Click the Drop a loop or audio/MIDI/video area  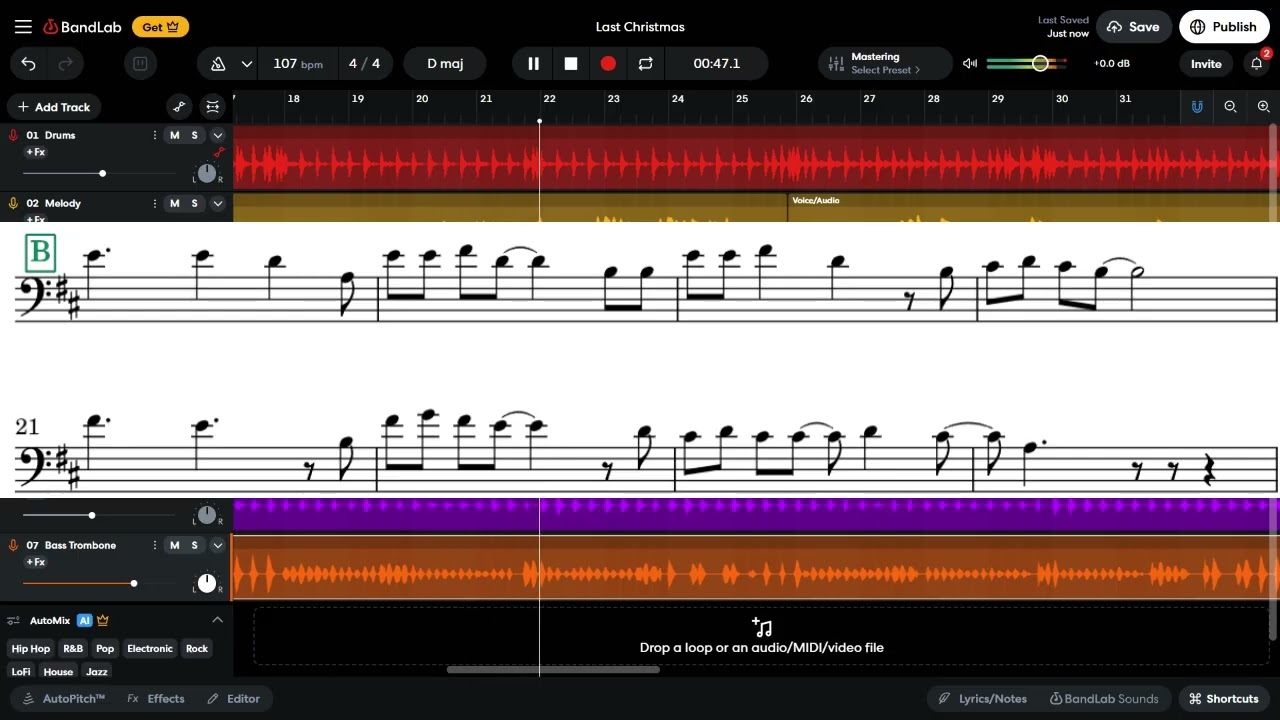tap(762, 637)
